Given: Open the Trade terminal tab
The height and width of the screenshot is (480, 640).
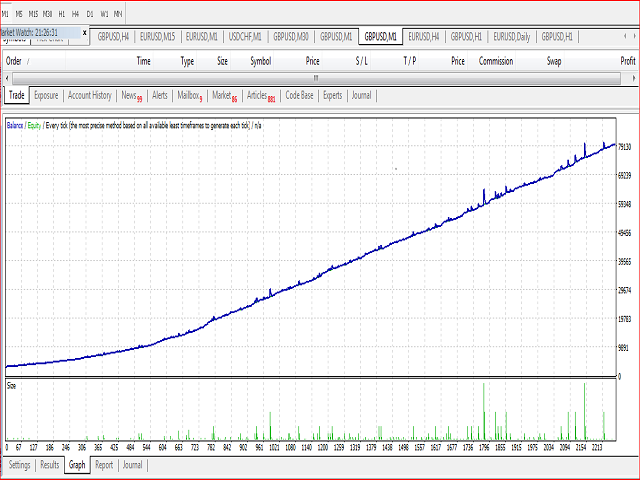Looking at the screenshot, I should click(x=17, y=96).
